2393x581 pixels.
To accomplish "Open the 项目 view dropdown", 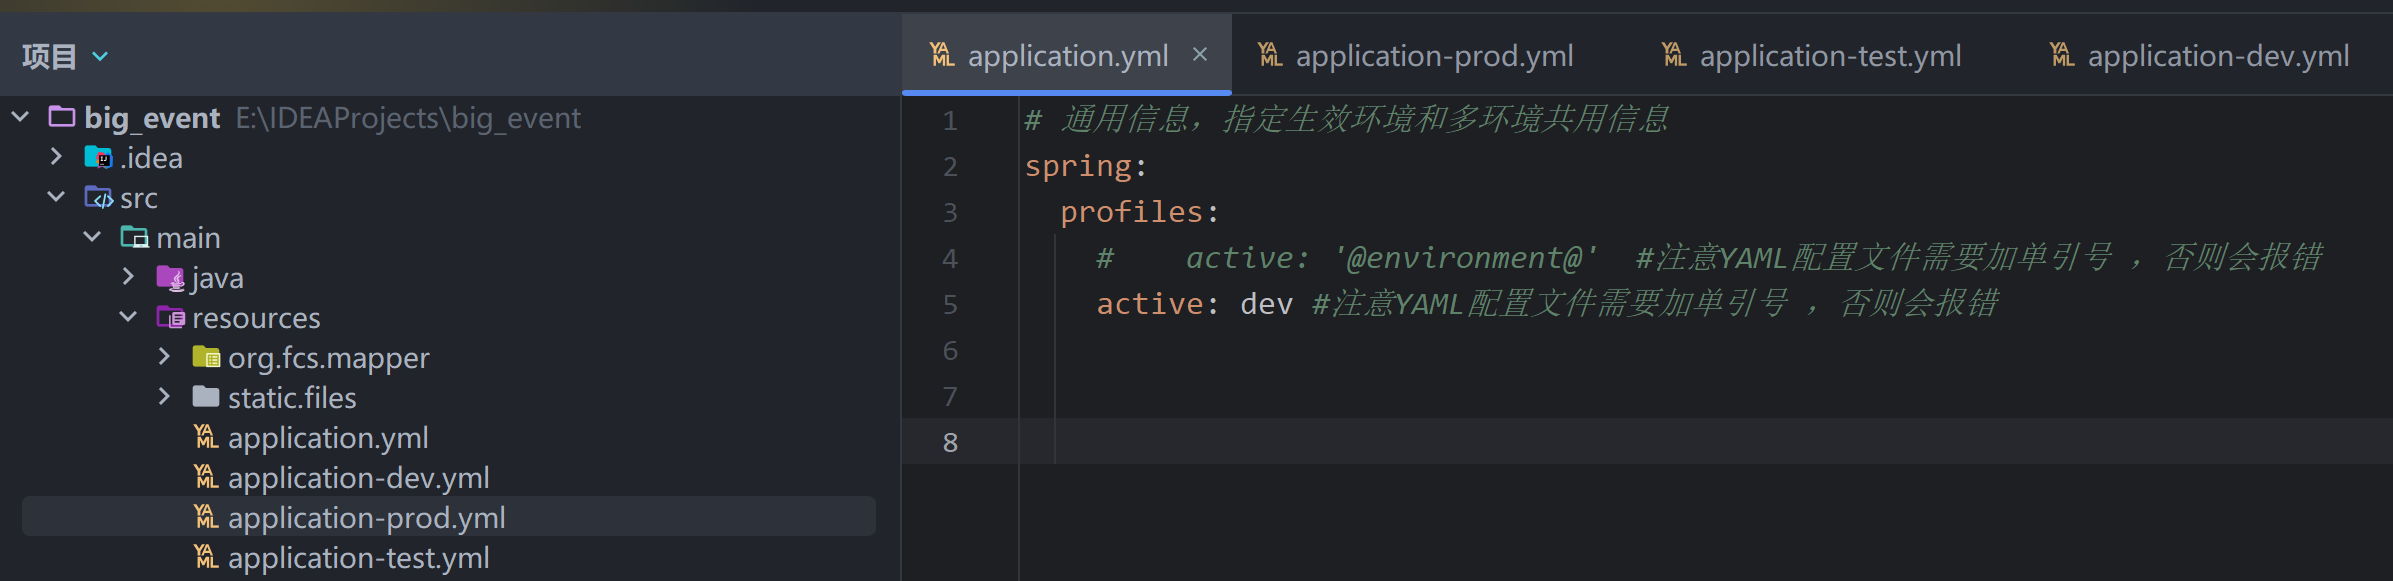I will (x=100, y=57).
